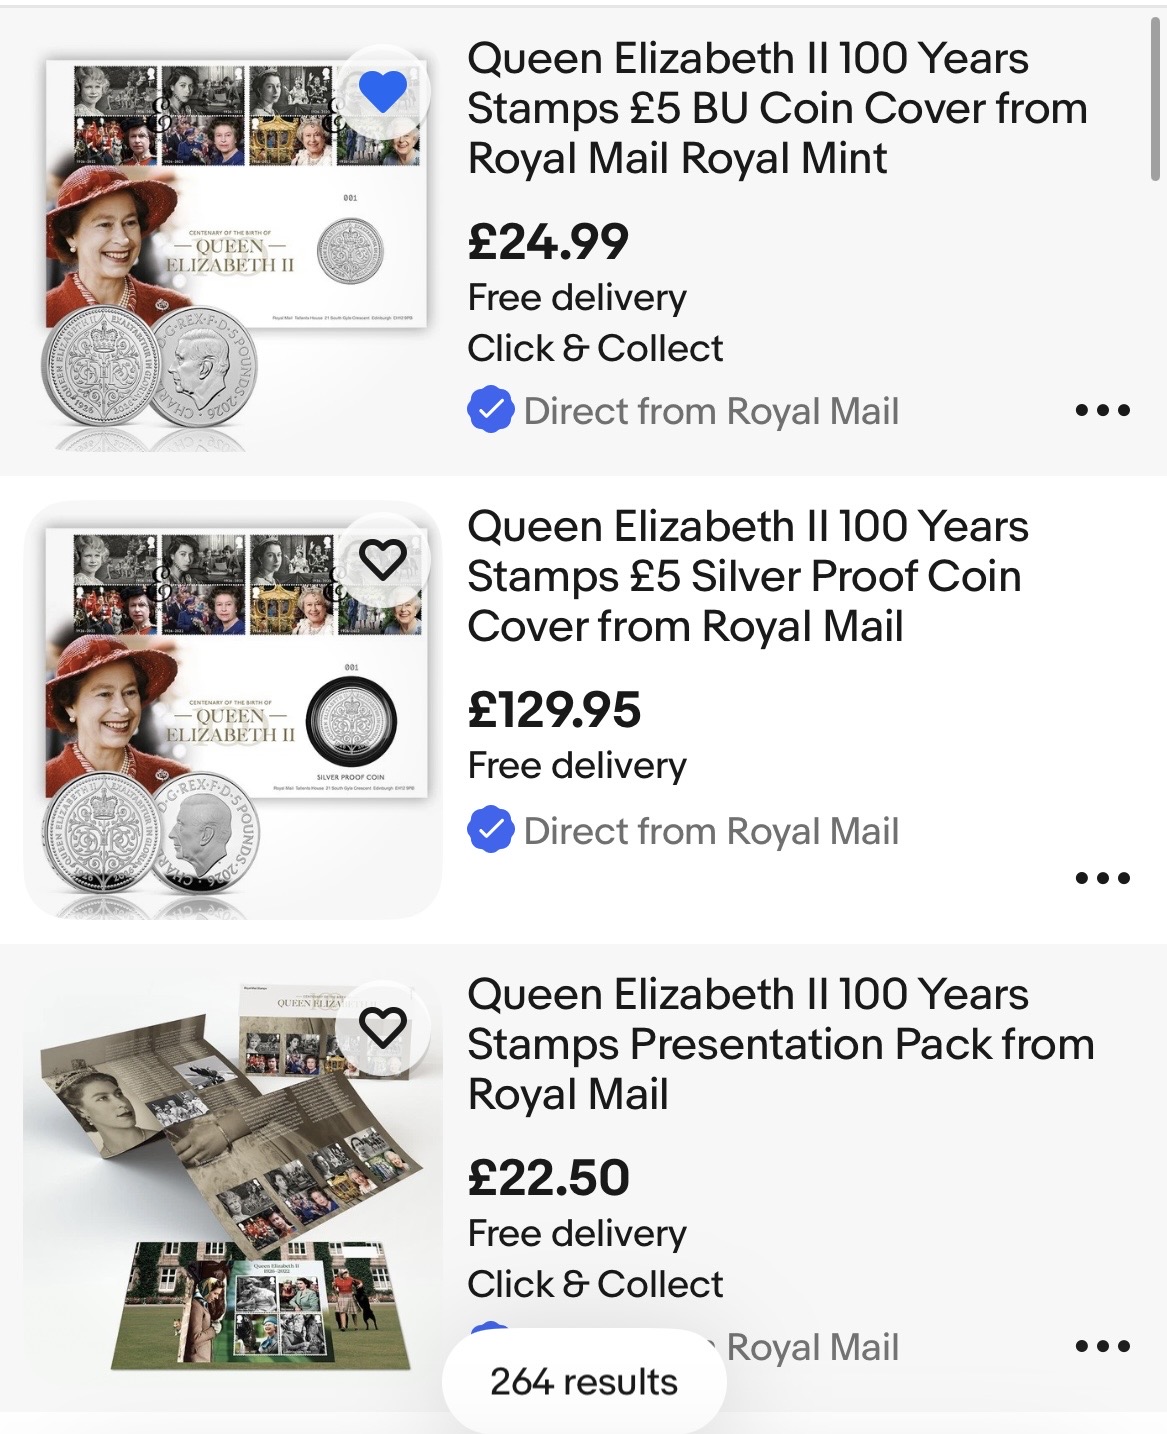Click verified badge on Silver Proof listing
Viewport: 1167px width, 1434px height.
click(x=490, y=831)
